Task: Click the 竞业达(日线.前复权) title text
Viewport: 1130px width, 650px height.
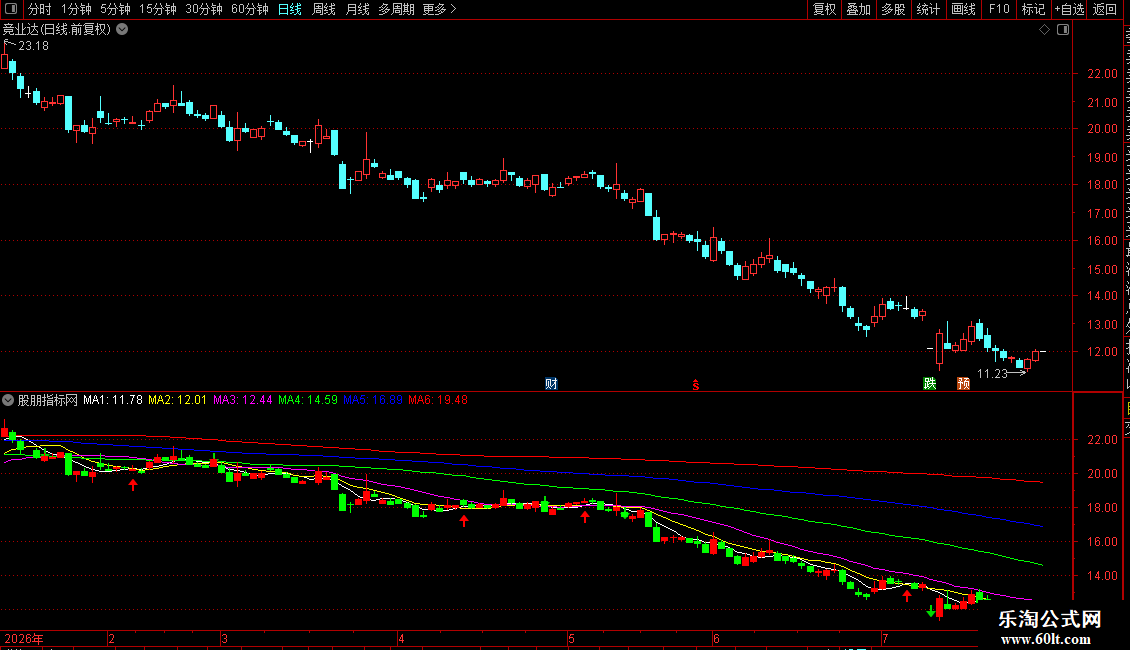Action: pyautogui.click(x=56, y=30)
